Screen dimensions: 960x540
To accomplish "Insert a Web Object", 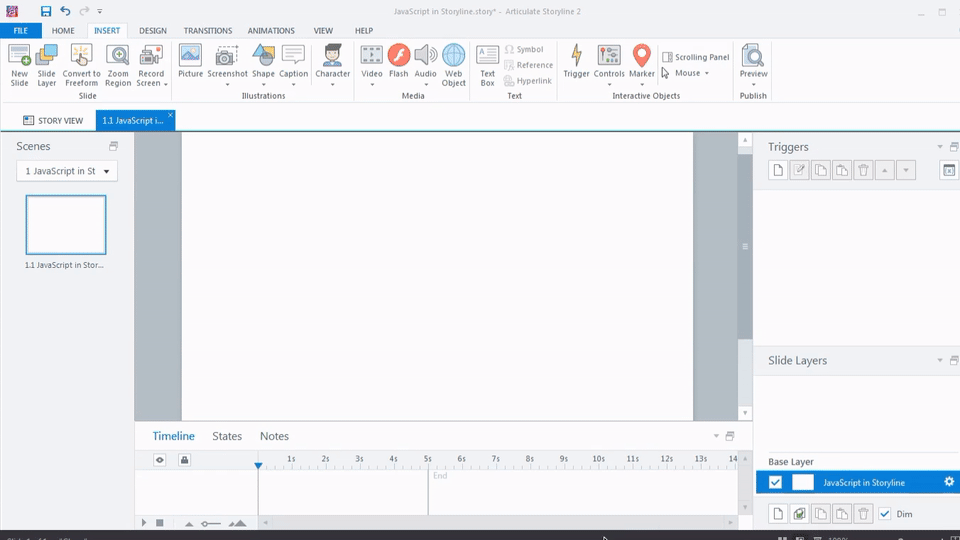I will coord(454,65).
